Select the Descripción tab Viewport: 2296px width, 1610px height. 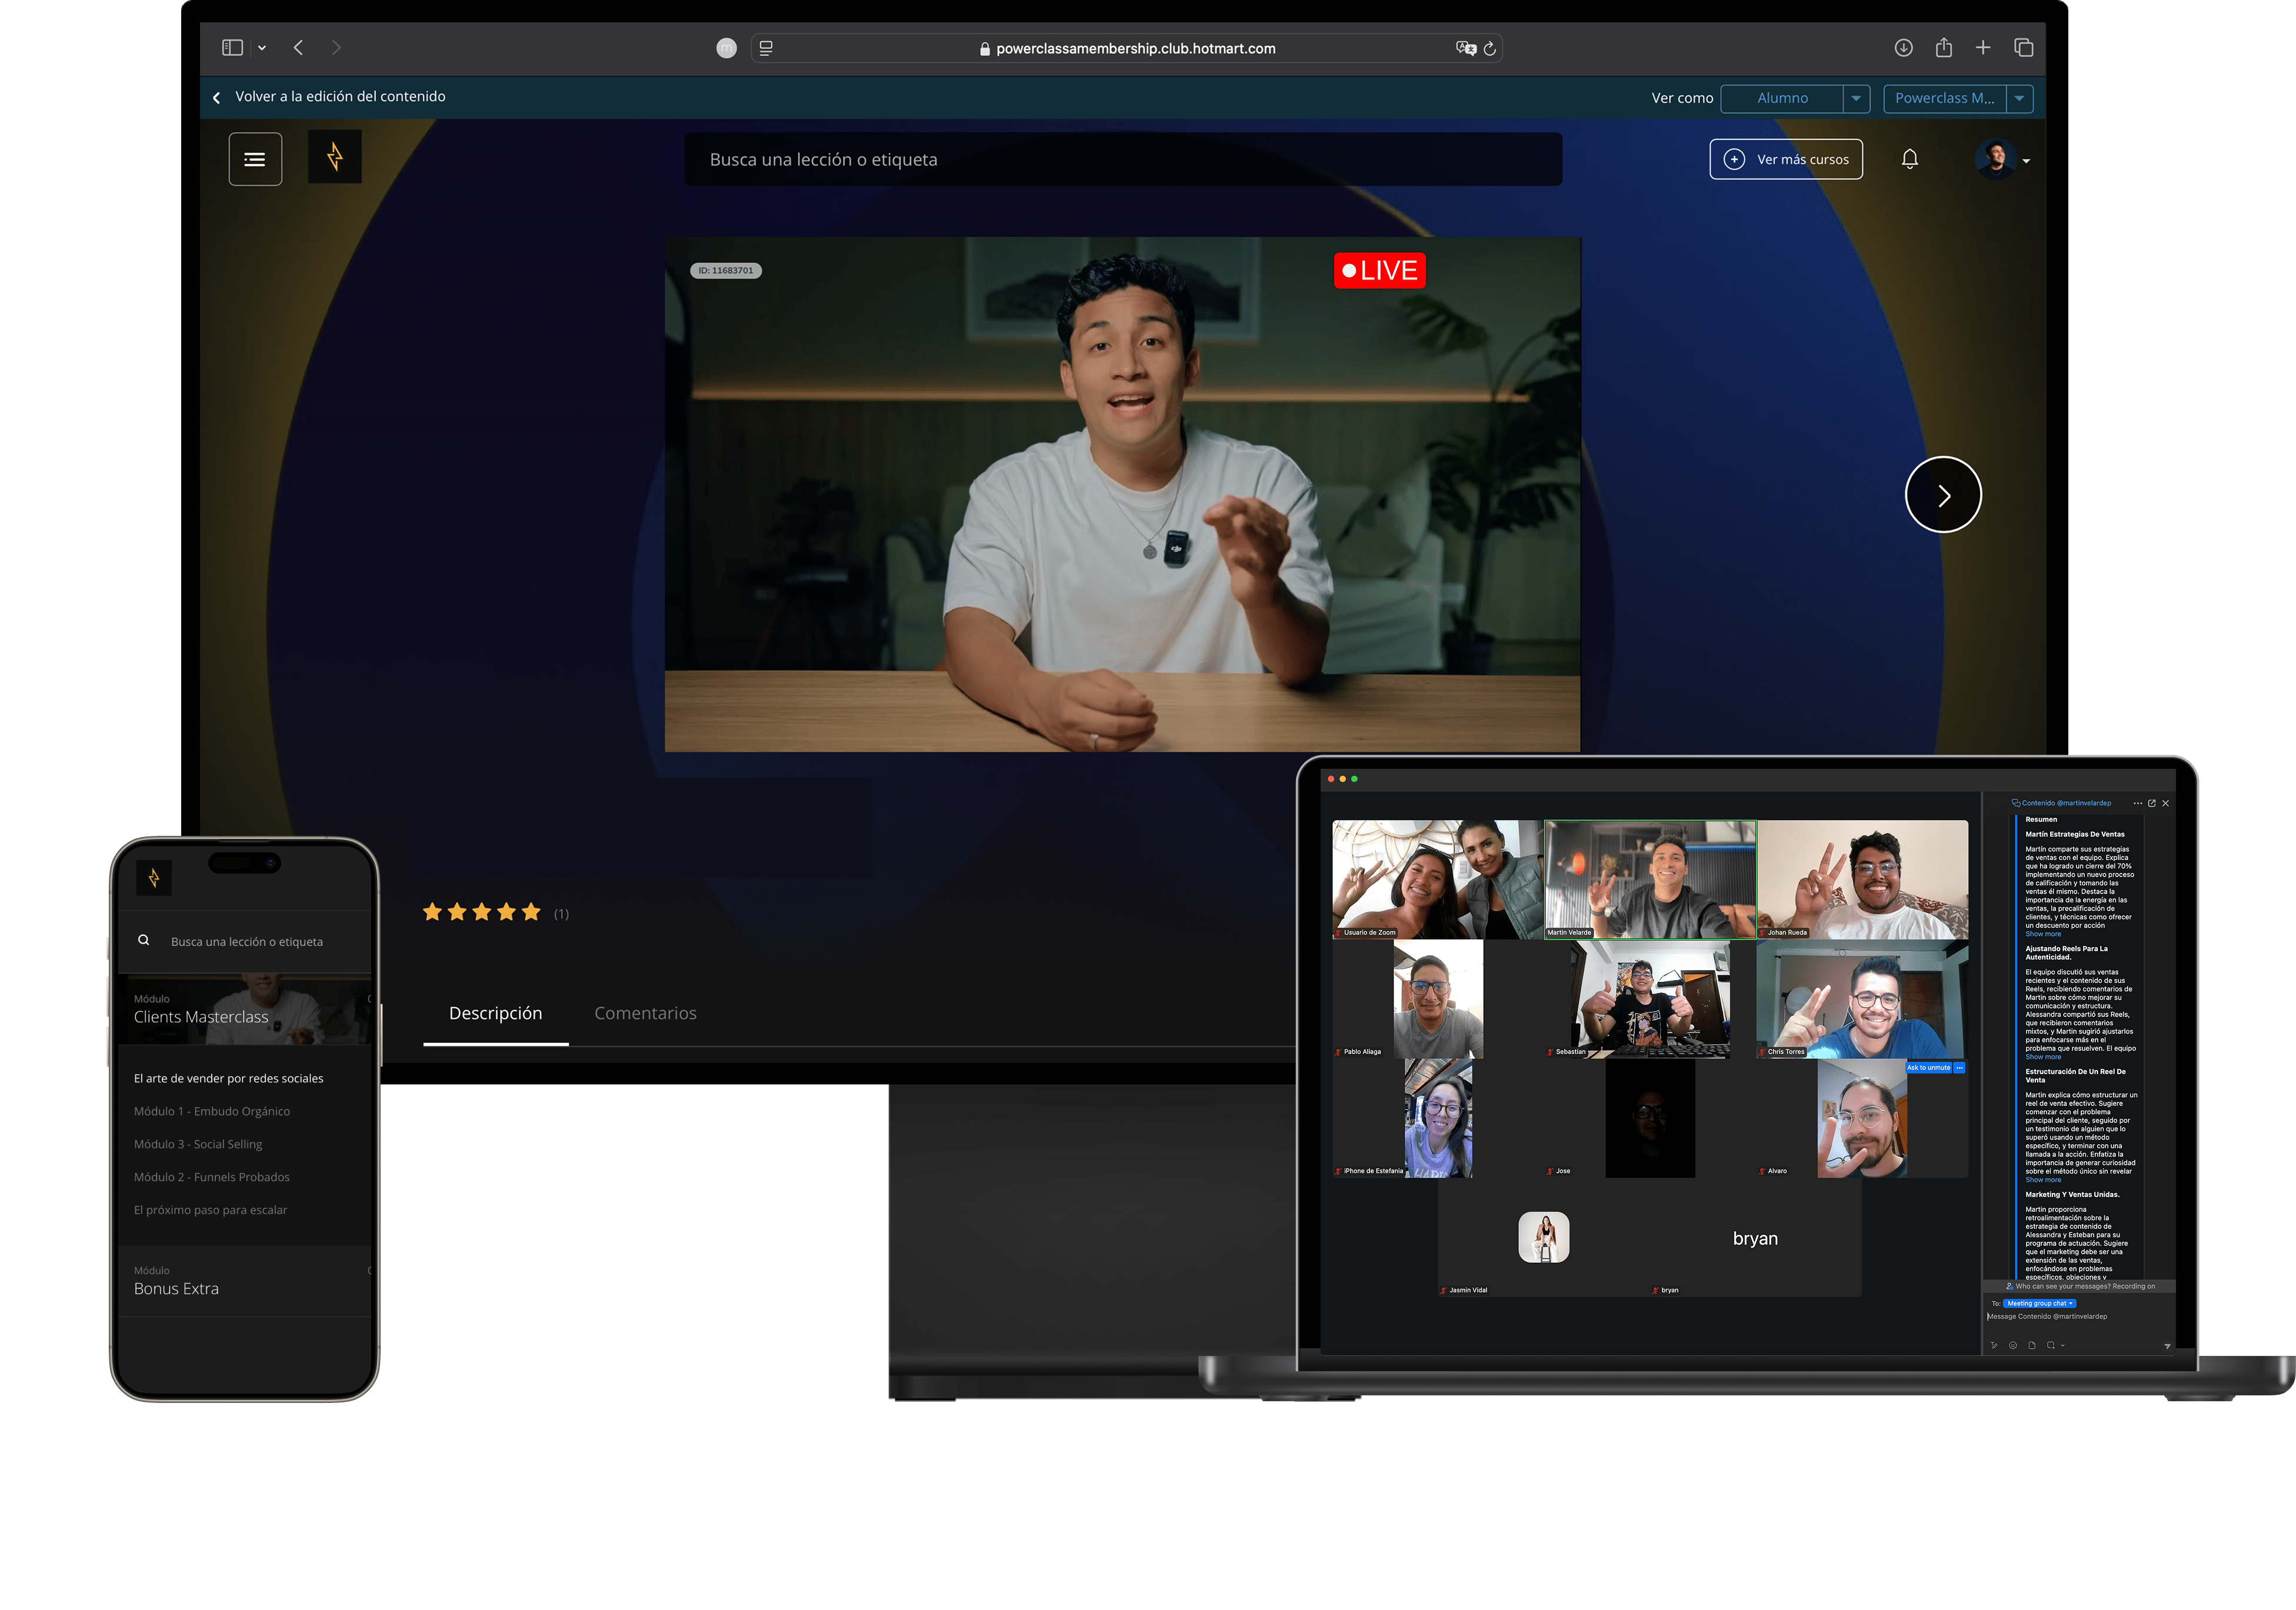click(x=495, y=1013)
